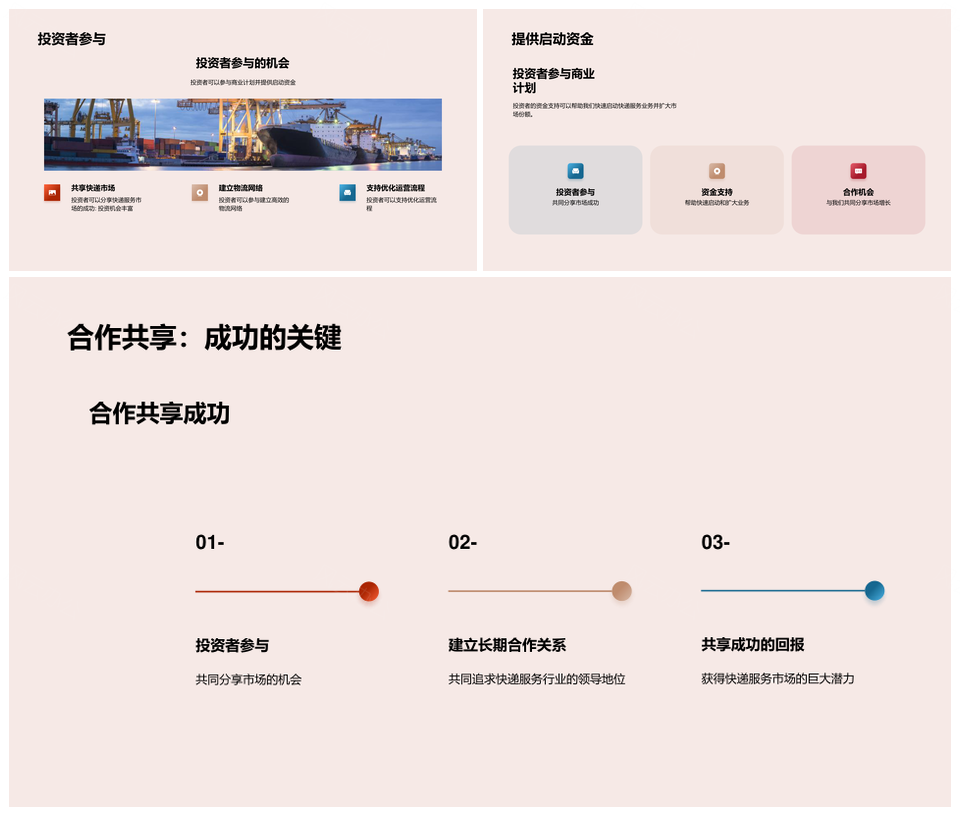Screen dimensions: 960x816
Task: Click the red timeline dot under 01-
Action: pos(368,591)
